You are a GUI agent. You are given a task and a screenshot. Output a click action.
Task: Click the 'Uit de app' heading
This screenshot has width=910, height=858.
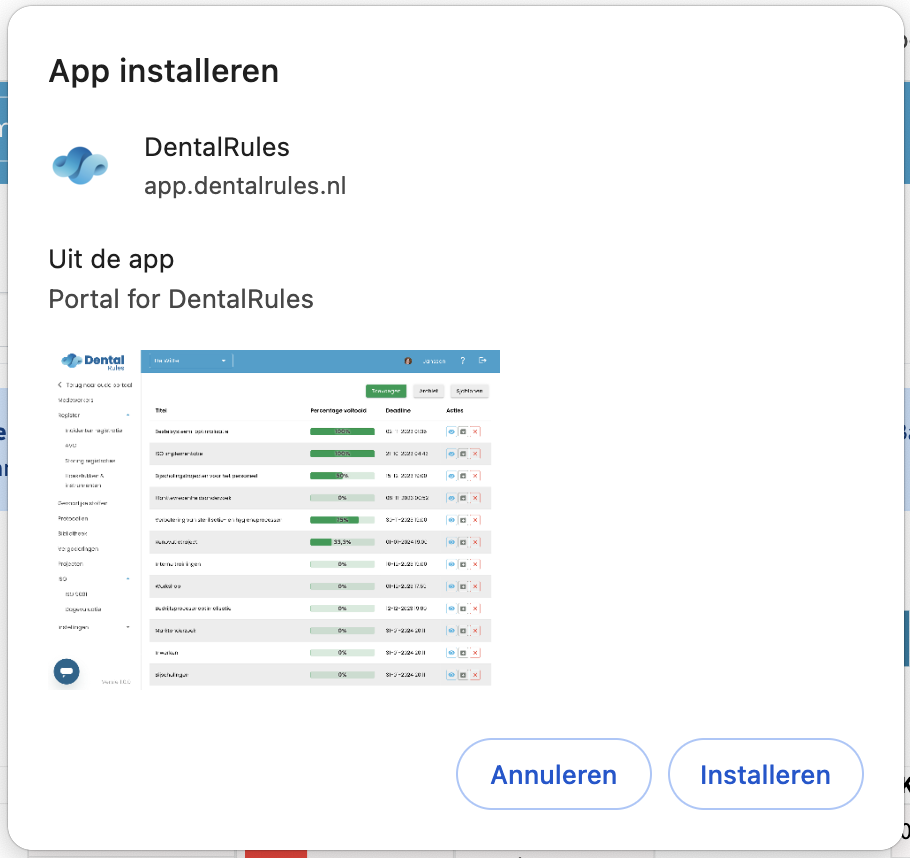click(x=111, y=259)
